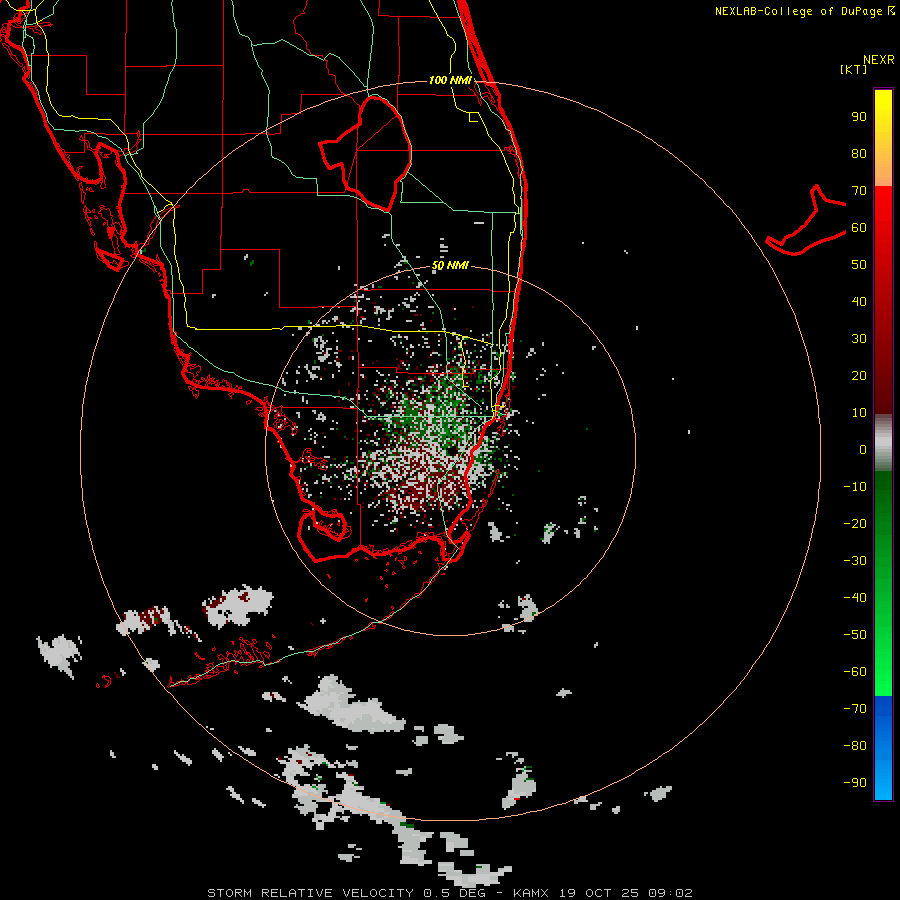Click the 50 NMI range ring label
The image size is (900, 900).
450,265
